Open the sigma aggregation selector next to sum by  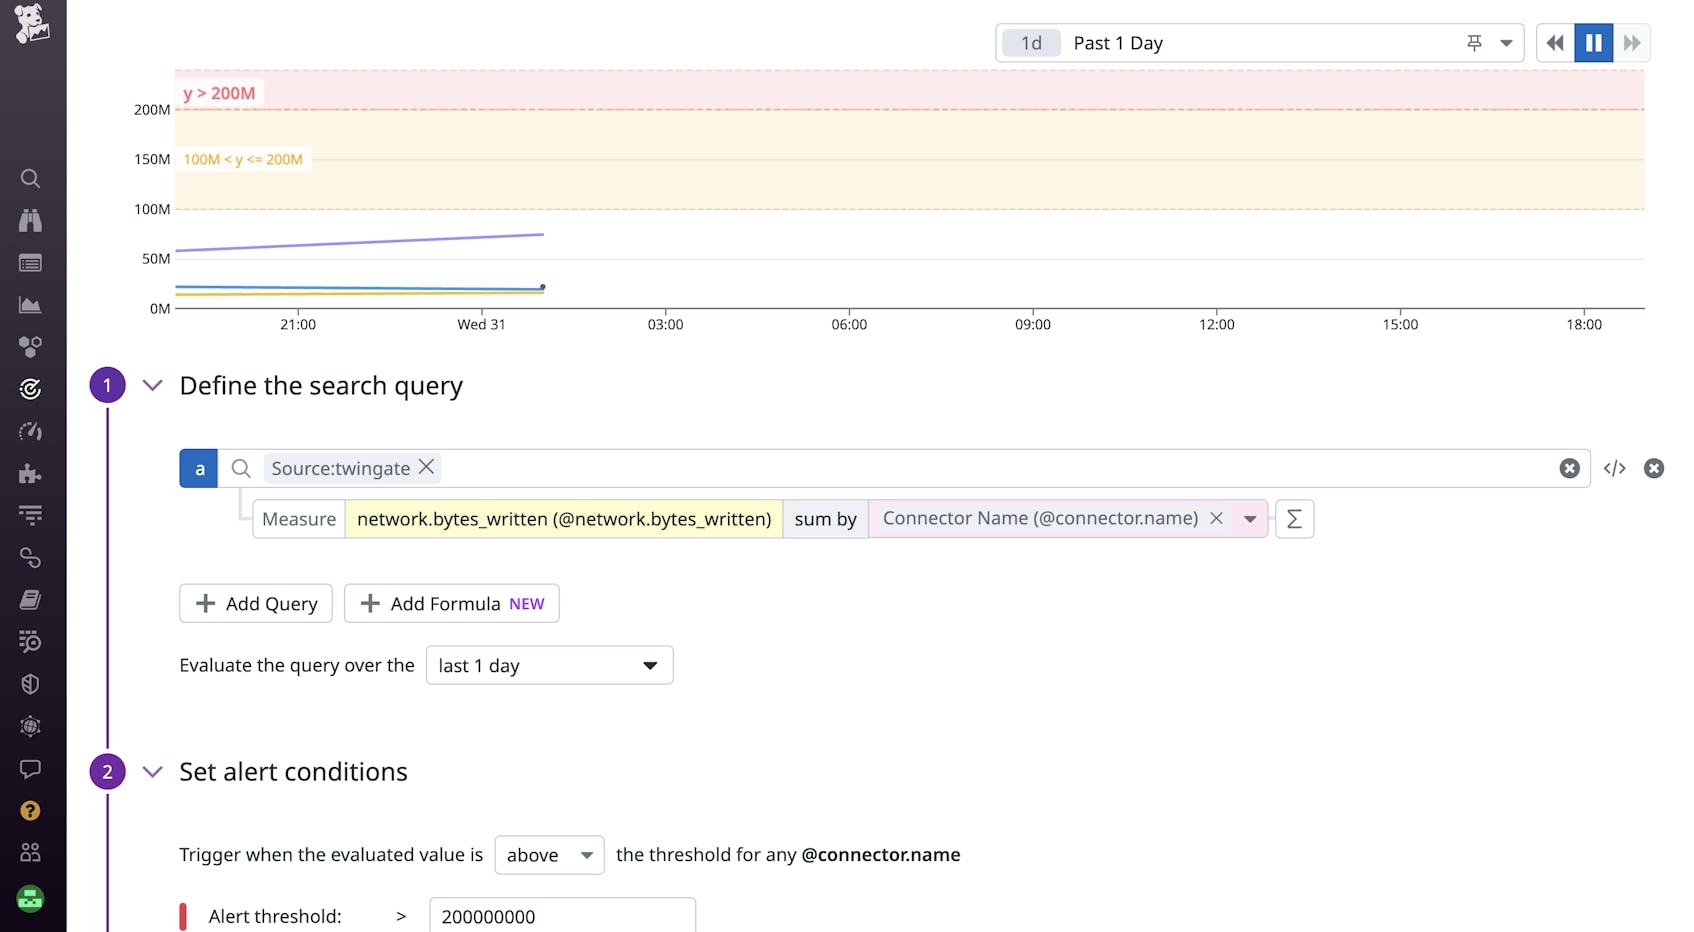click(1294, 519)
